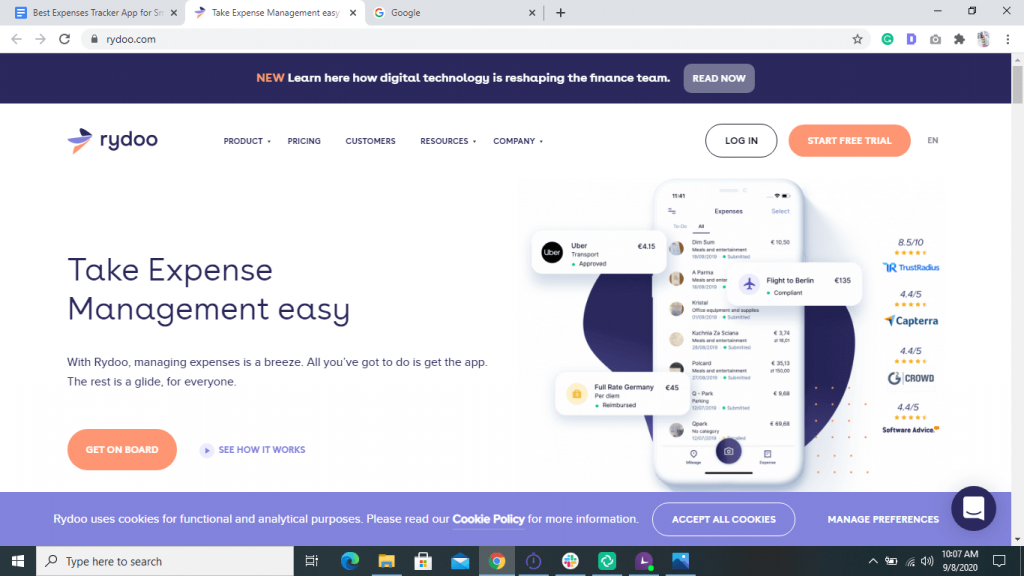Launch Microsoft Edge from the taskbar

click(350, 561)
